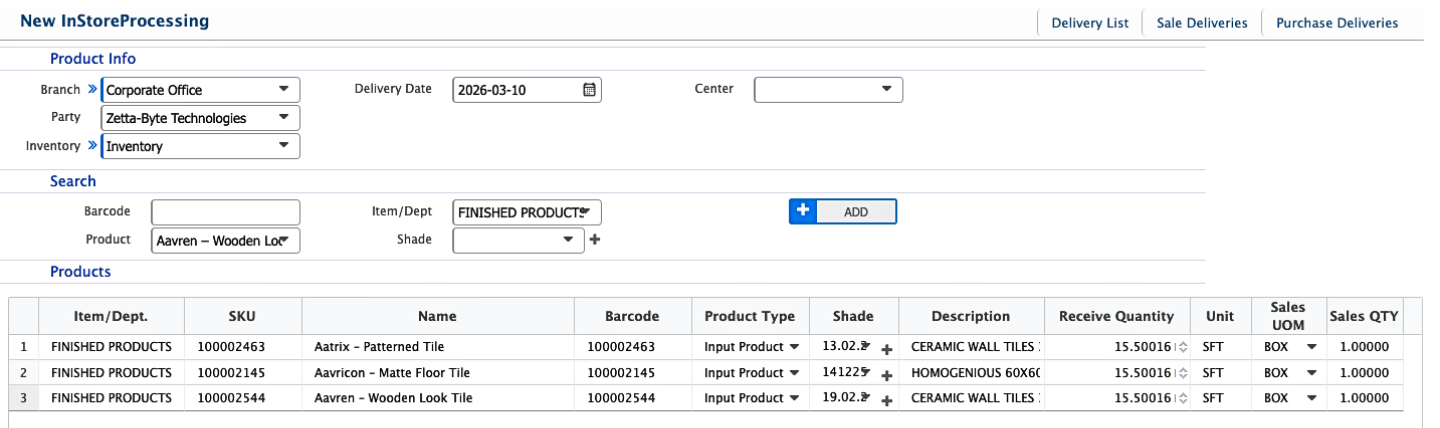Click plus icon in Aavren row Shade cell

886,399
